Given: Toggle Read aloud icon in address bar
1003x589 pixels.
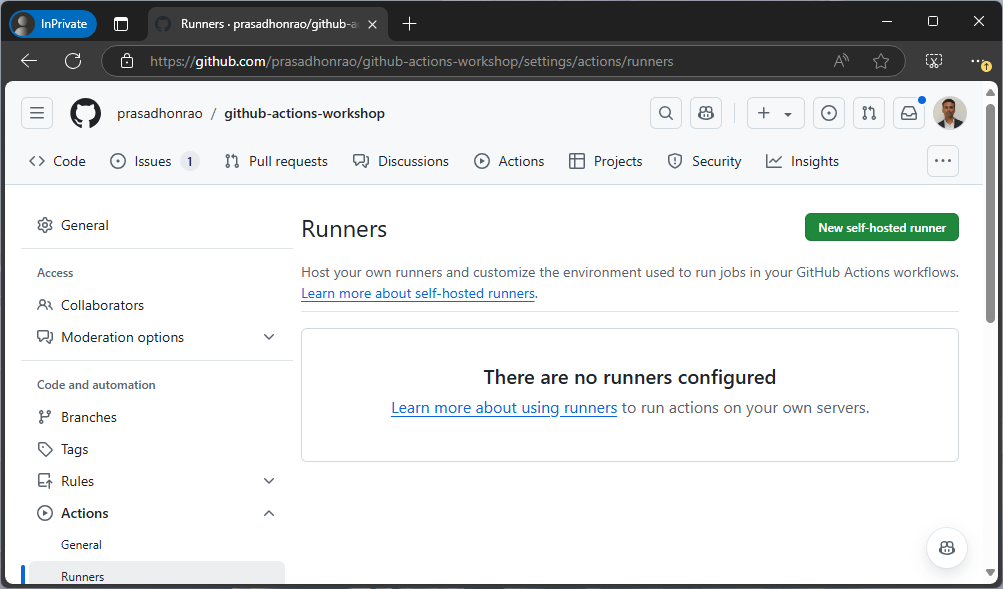Looking at the screenshot, I should (x=841, y=61).
